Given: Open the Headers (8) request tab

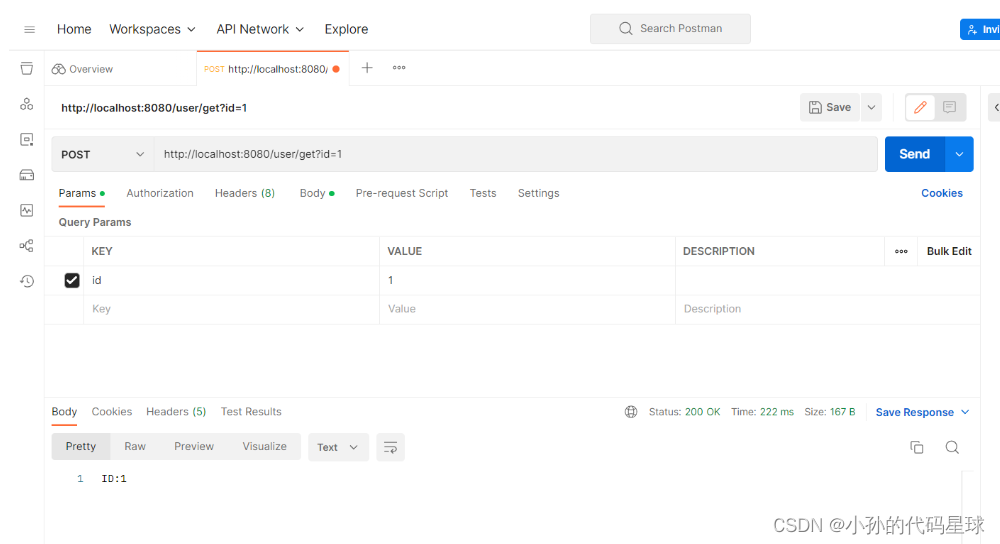Looking at the screenshot, I should (245, 193).
